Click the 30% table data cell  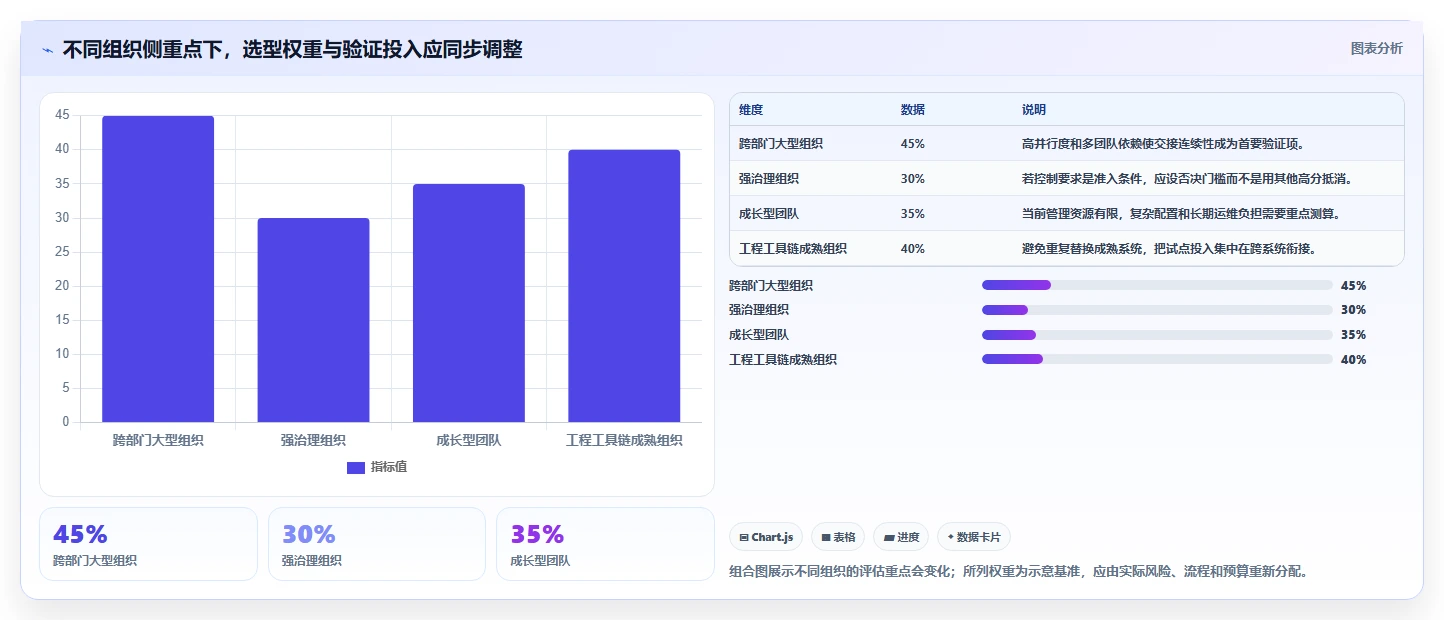pyautogui.click(x=912, y=179)
